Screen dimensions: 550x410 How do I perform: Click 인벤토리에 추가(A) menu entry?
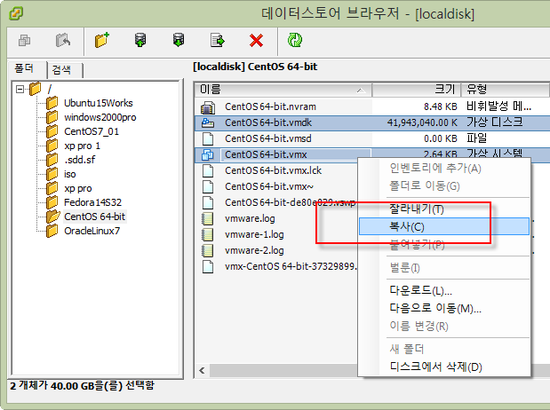tap(444, 168)
